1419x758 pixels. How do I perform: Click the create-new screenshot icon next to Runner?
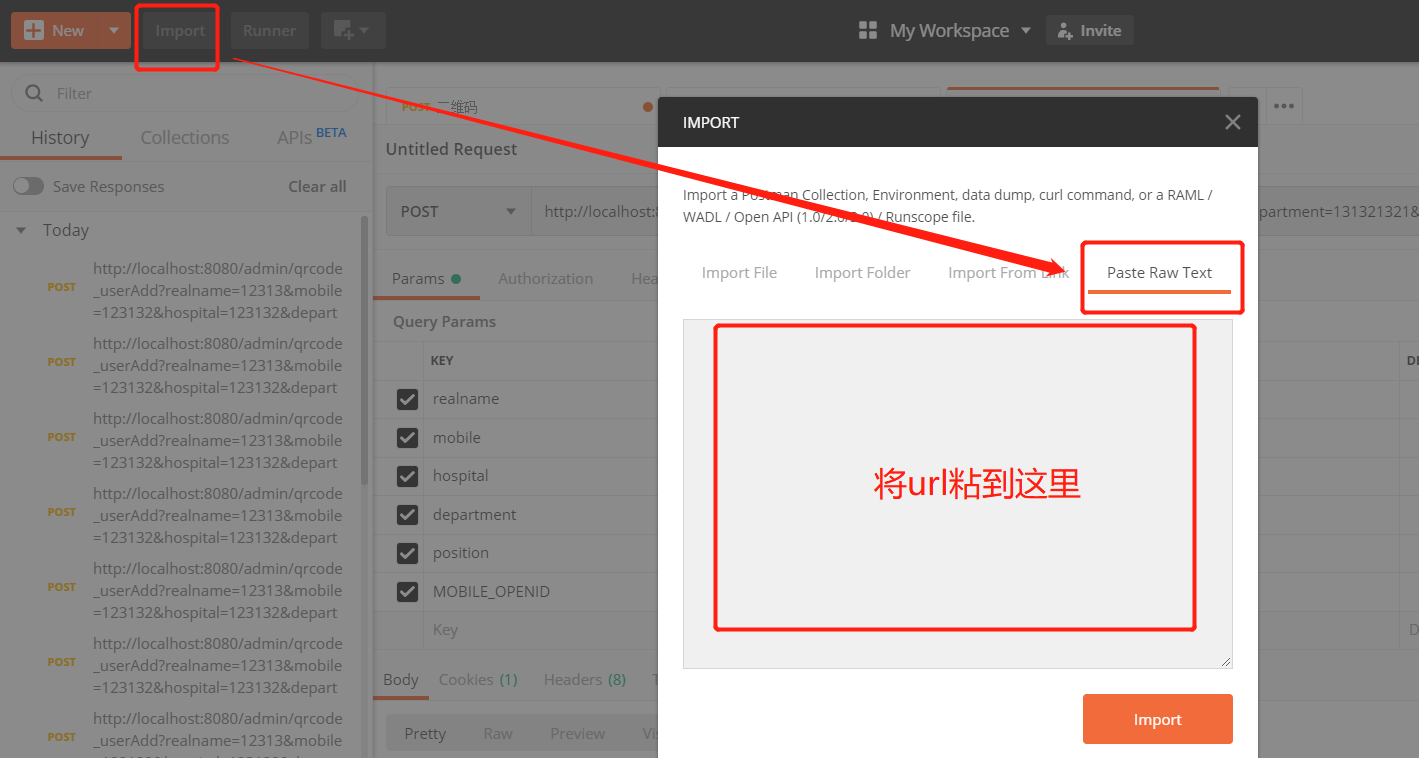(x=344, y=29)
